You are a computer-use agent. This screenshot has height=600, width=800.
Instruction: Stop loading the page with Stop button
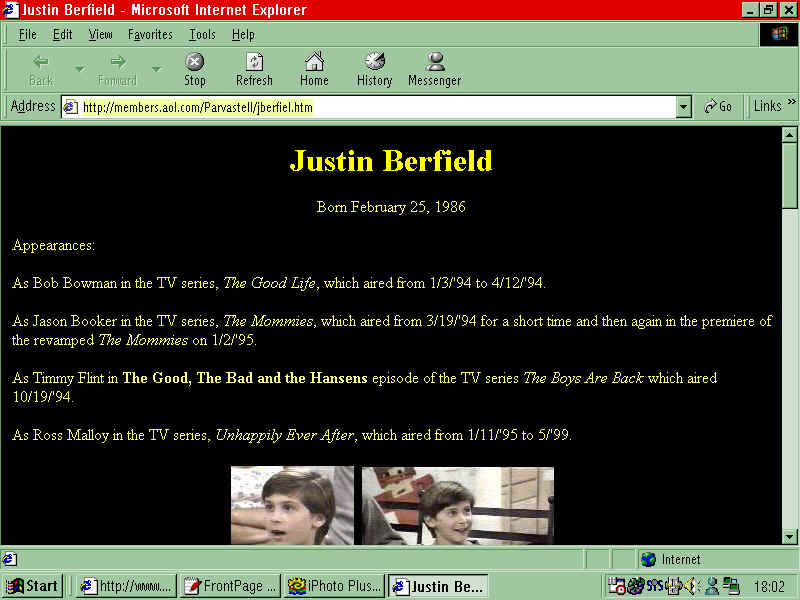194,70
